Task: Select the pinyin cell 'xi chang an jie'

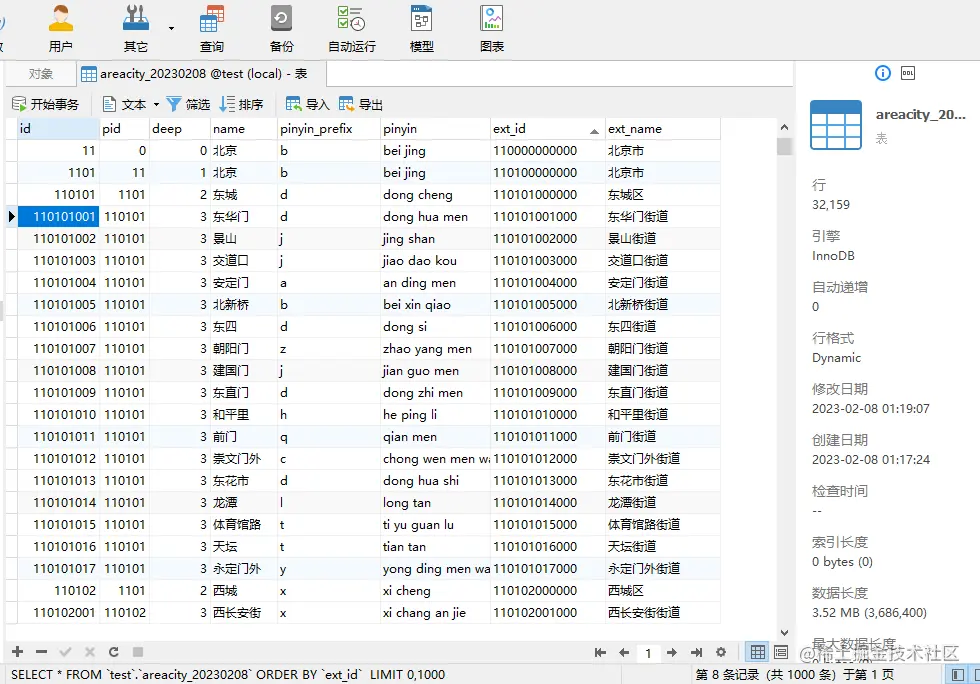Action: pos(435,613)
